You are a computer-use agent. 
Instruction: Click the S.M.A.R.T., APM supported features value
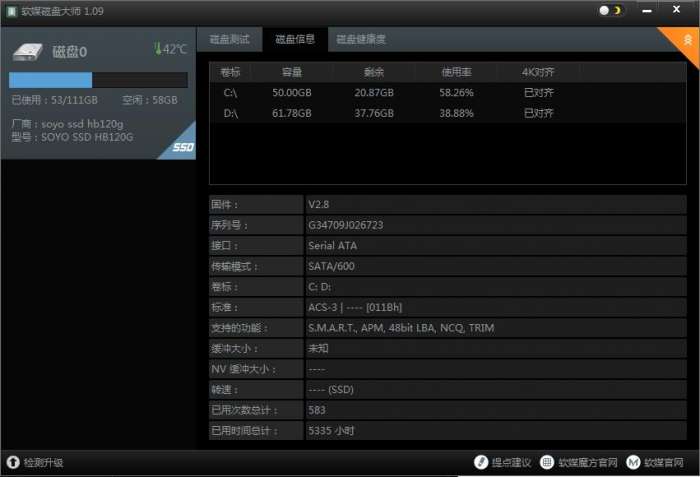(401, 328)
